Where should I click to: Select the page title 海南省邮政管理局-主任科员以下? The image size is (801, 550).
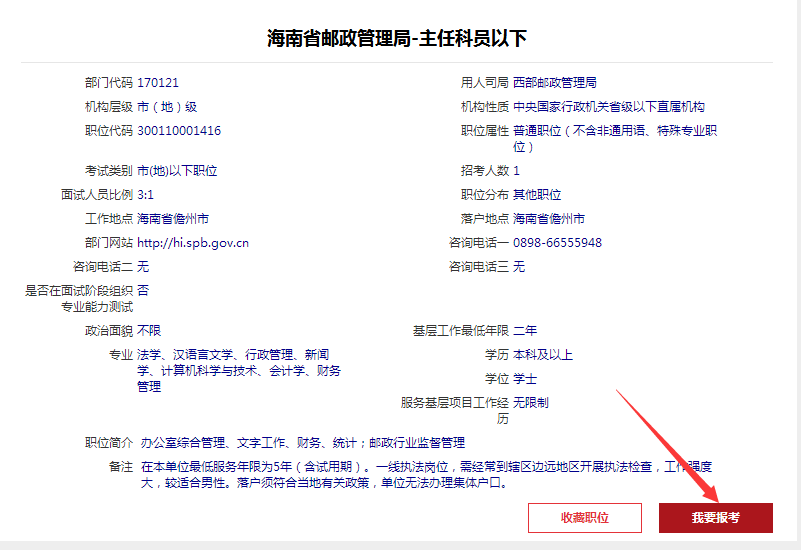tap(397, 38)
